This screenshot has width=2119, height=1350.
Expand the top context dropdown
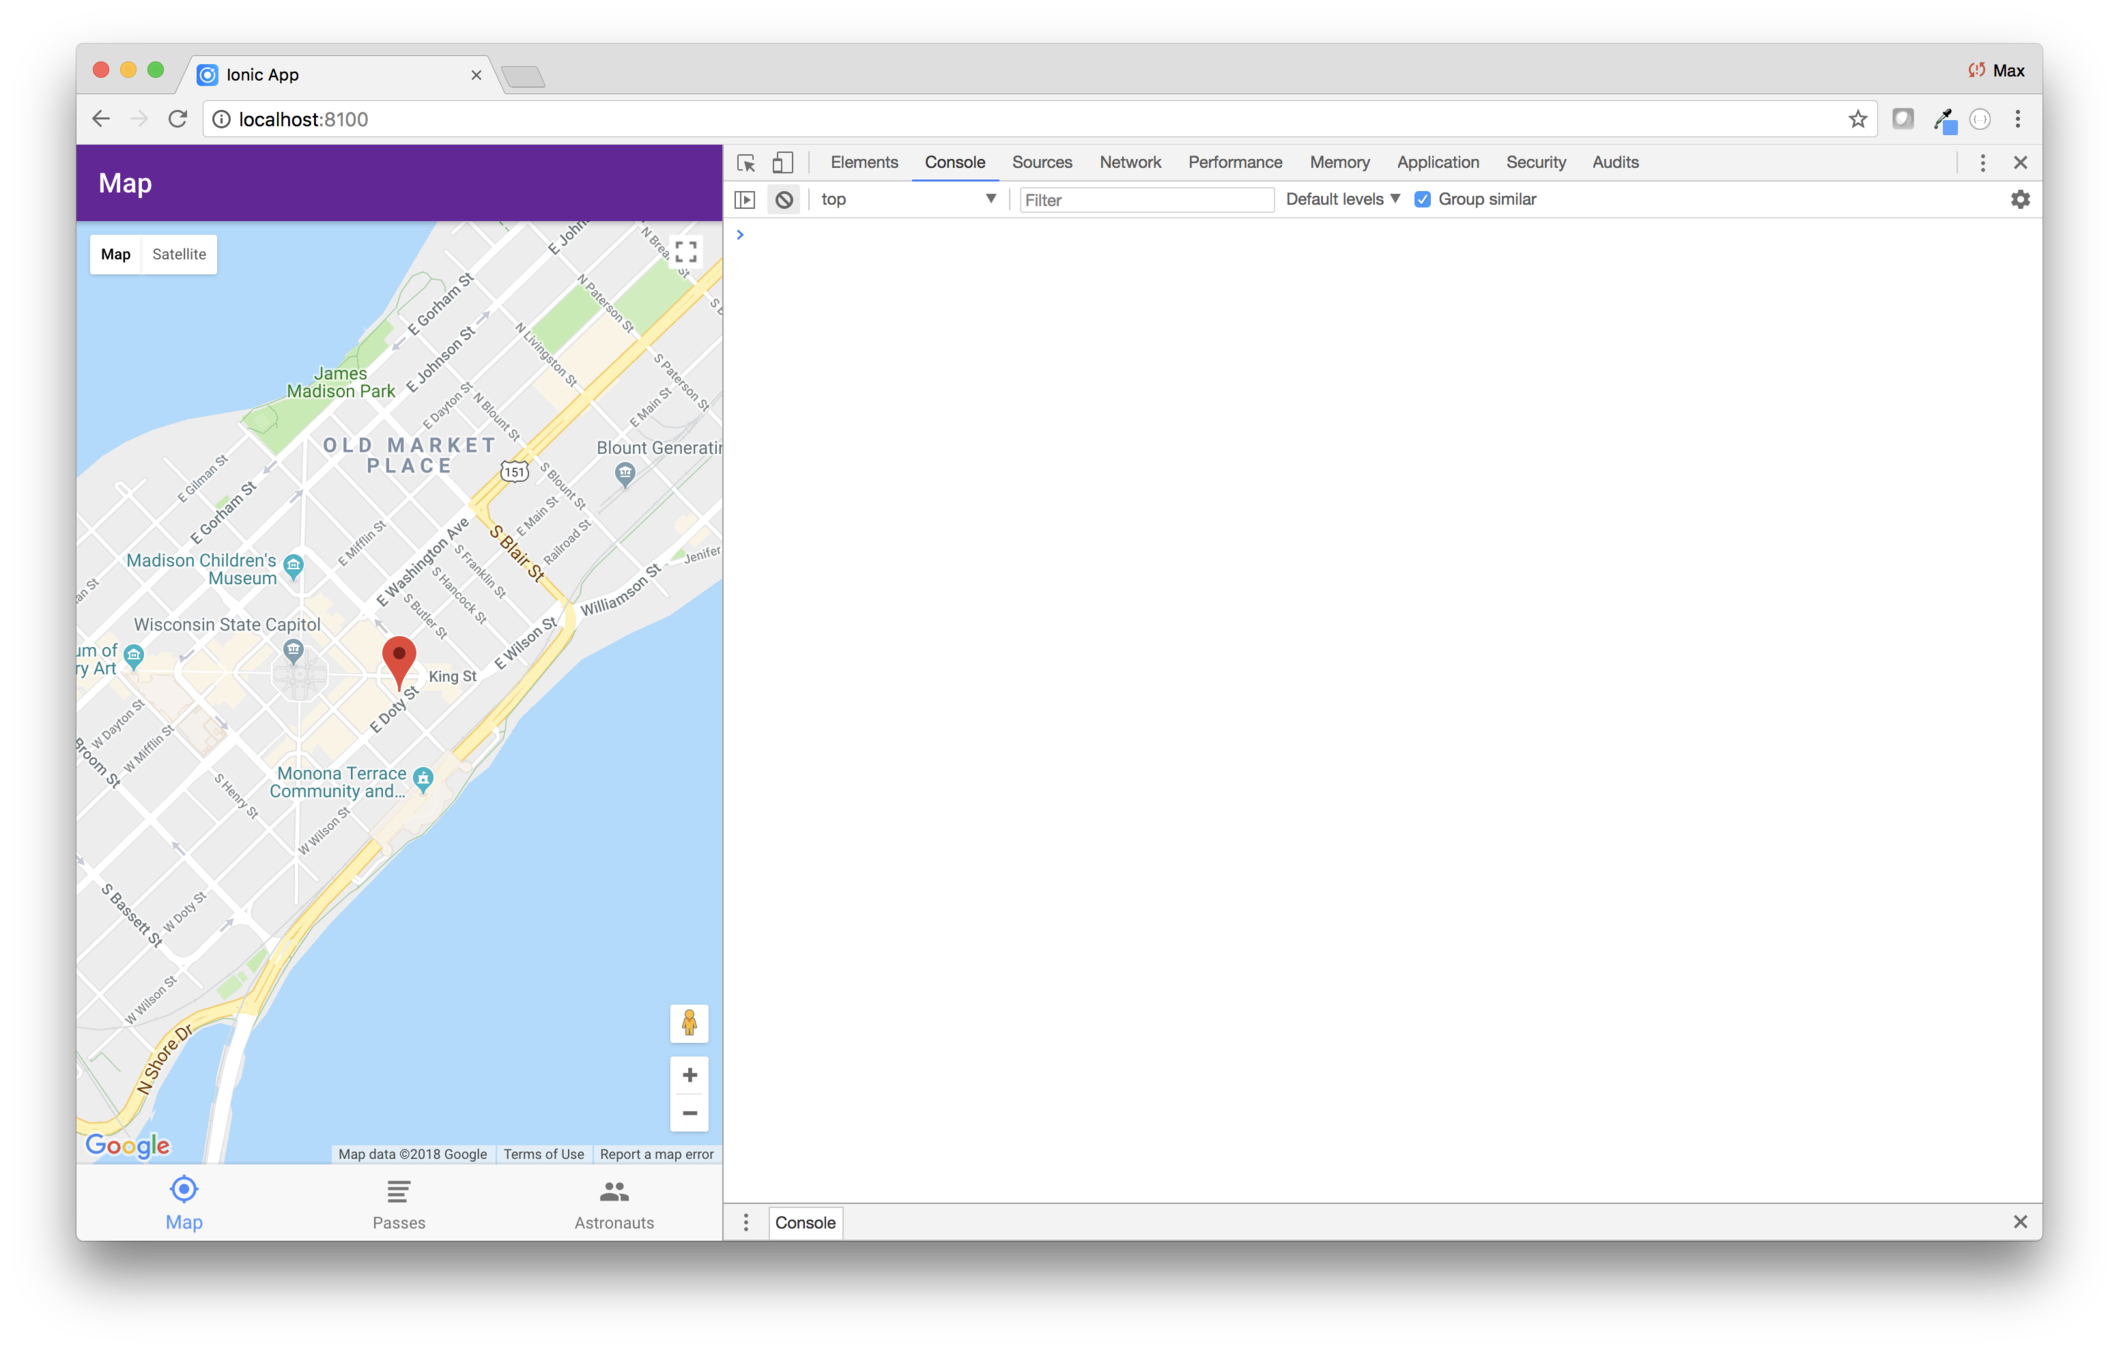pyautogui.click(x=907, y=200)
